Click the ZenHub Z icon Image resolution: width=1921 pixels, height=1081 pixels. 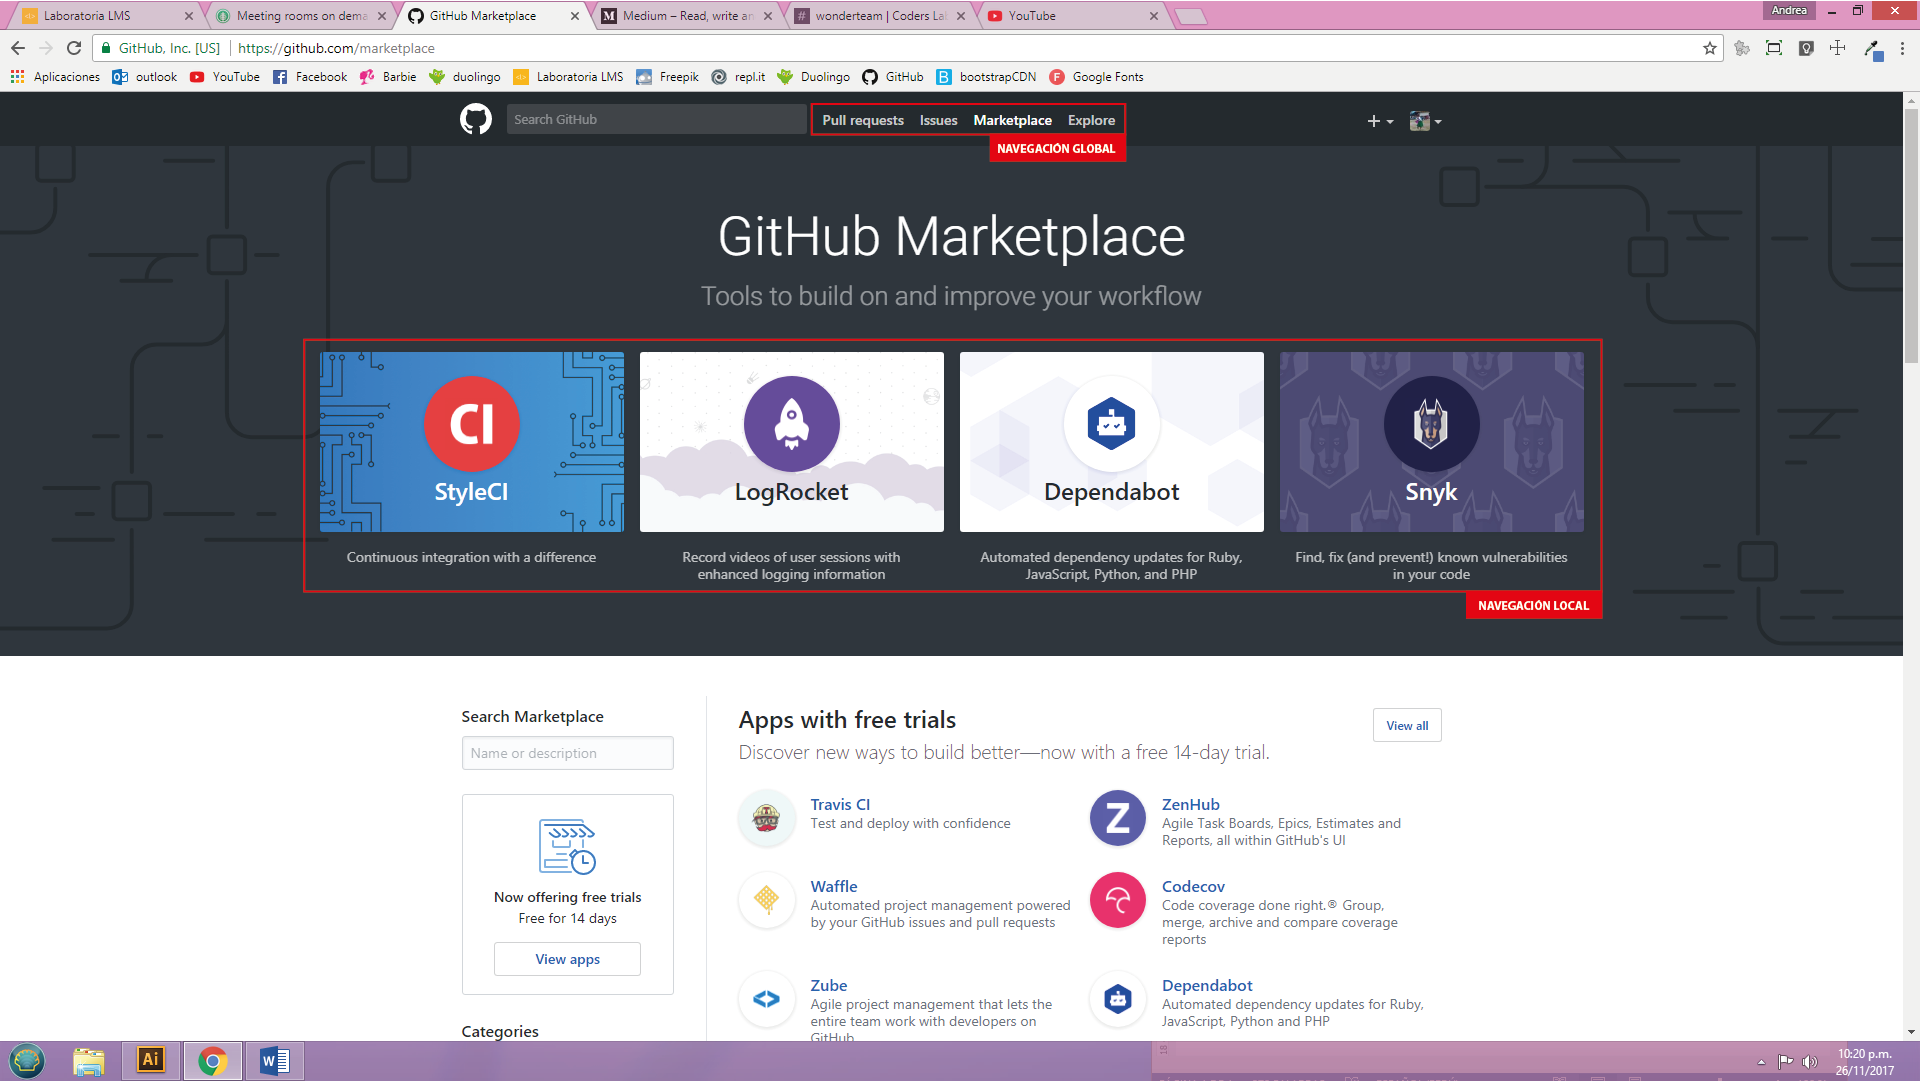click(1117, 818)
